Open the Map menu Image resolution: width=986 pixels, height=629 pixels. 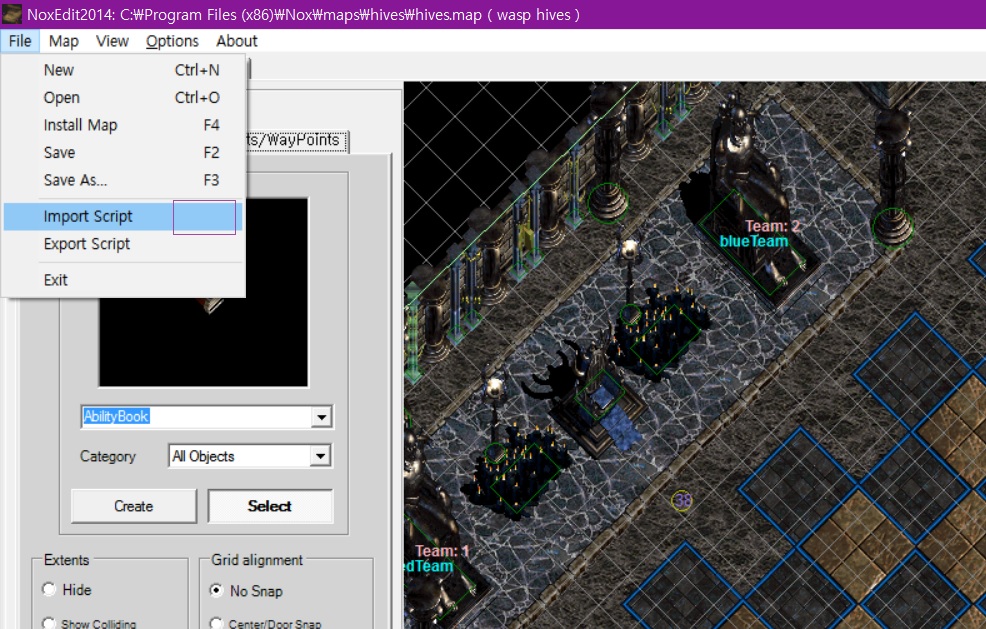64,41
